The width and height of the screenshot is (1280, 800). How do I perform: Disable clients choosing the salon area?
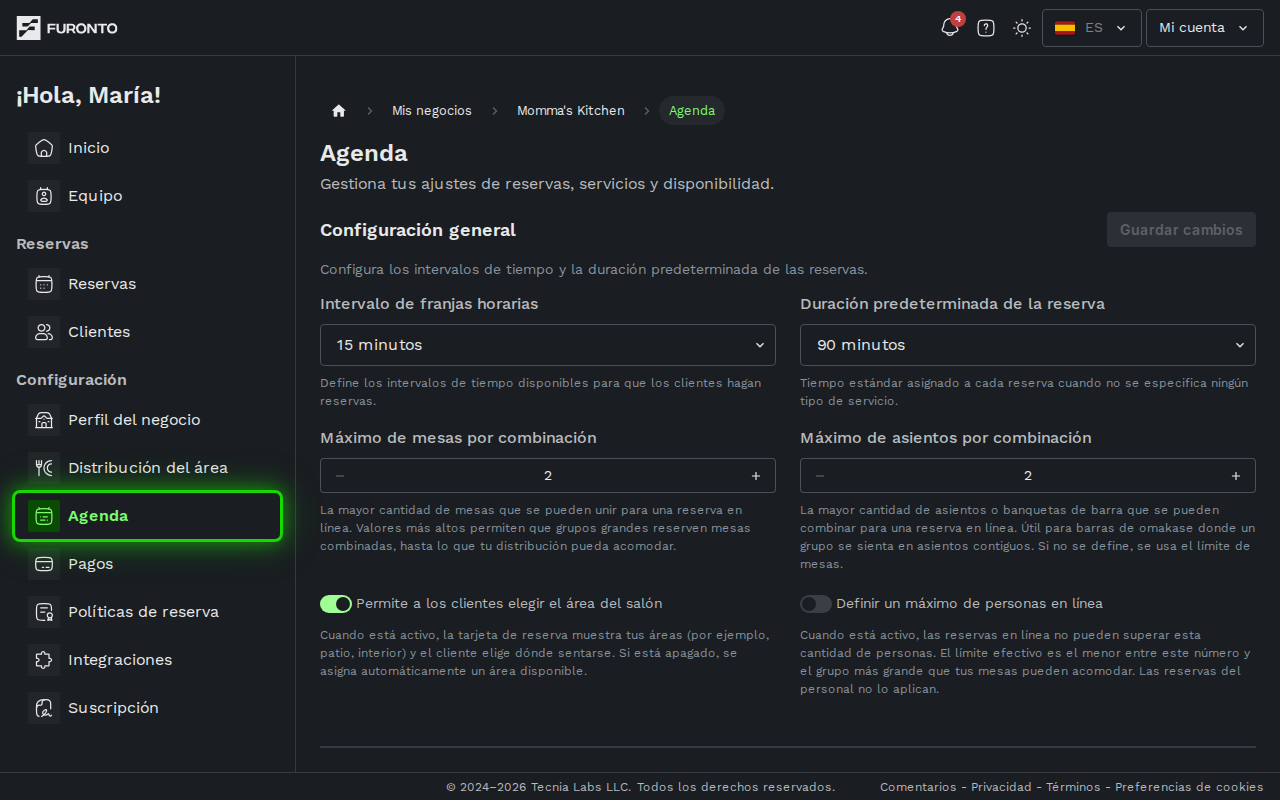point(336,604)
